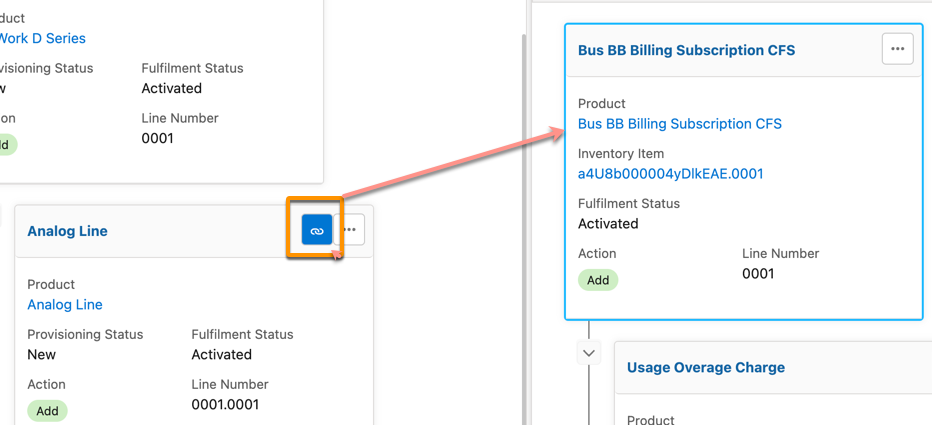Viewport: 932px width, 425px height.
Task: Open more actions menu on Analog Line card
Action: coord(350,230)
